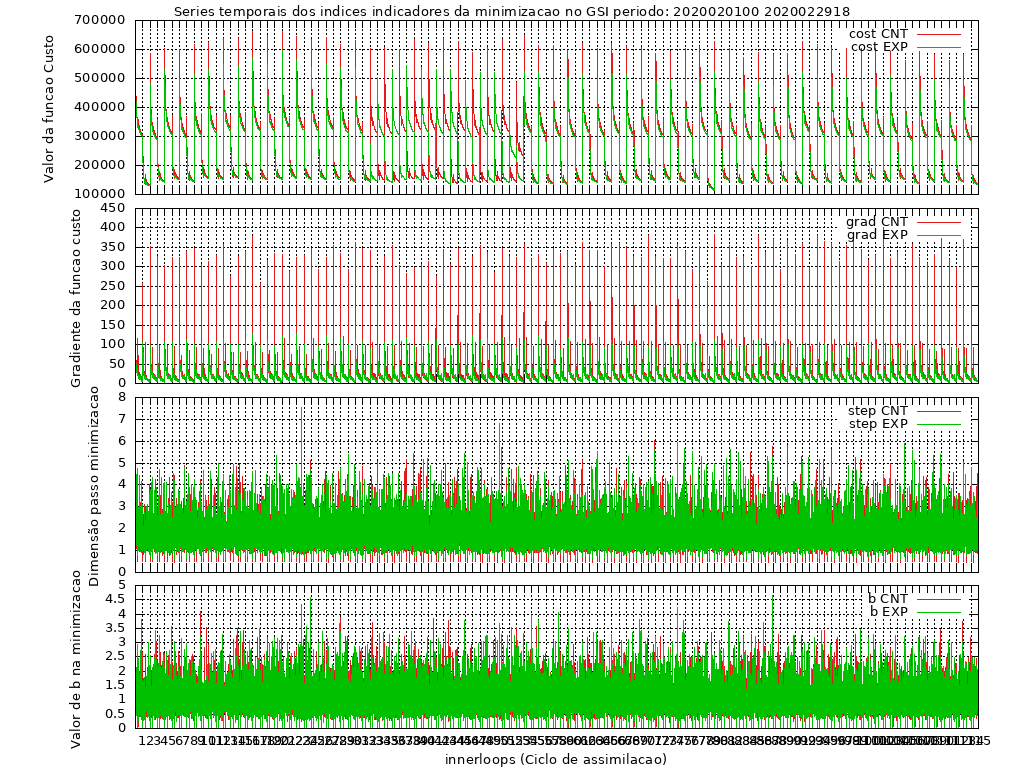Screen dimensions: 1024x768
Task: Click the y-axis label 'Valor de b na minimizacao'
Action: 76,658
